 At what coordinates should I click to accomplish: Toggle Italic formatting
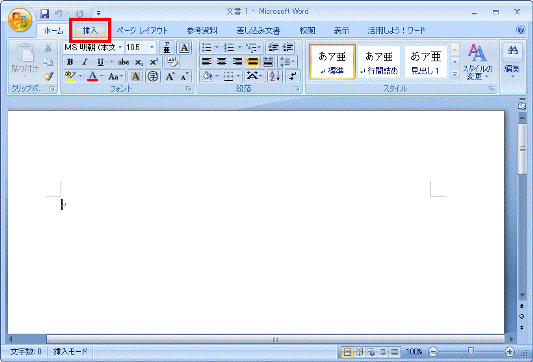pyautogui.click(x=85, y=62)
